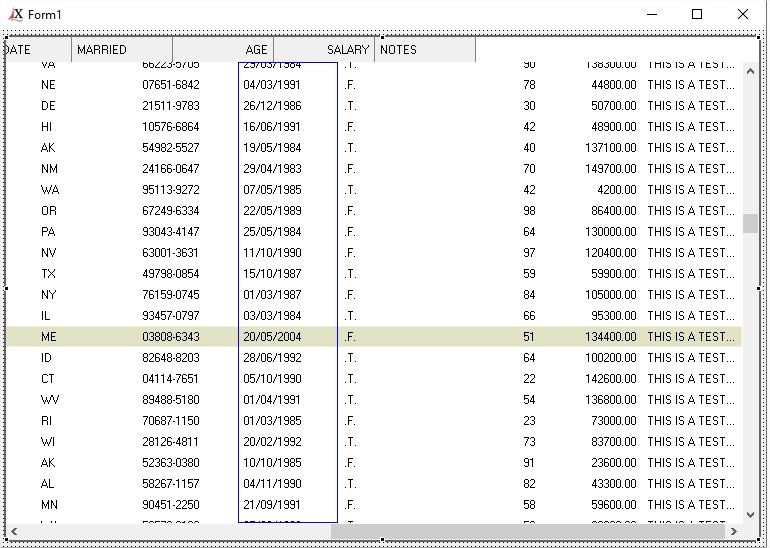Select date cell 29/04/1983
770x548 pixels.
273,169
